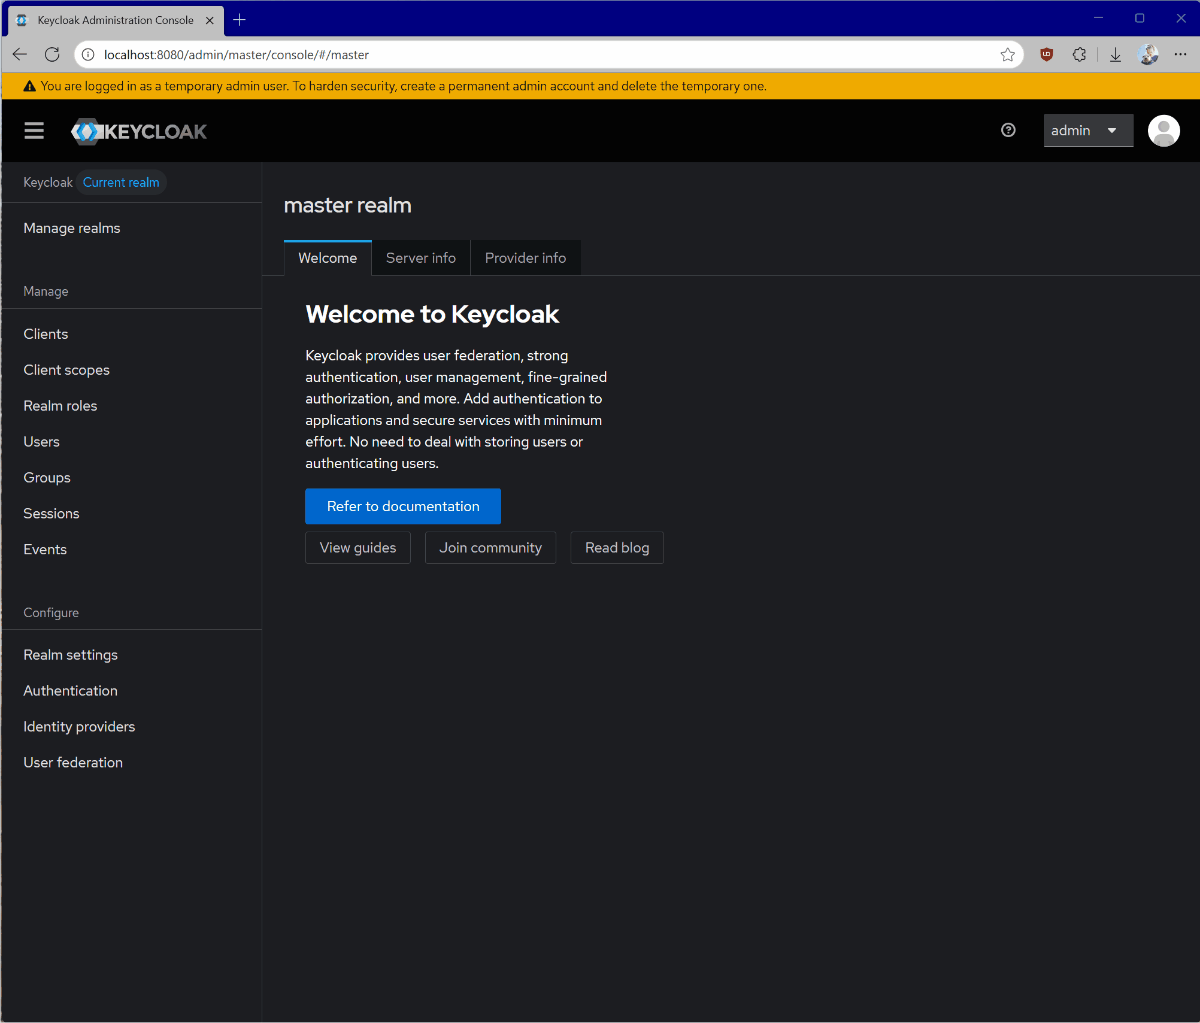The height and width of the screenshot is (1023, 1200).
Task: Open the help question mark icon
Action: 1007,130
